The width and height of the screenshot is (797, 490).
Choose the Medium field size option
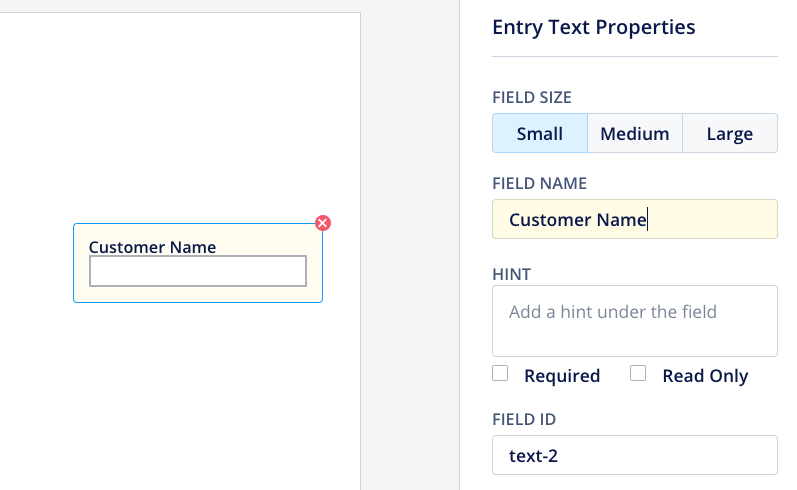pyautogui.click(x=634, y=133)
